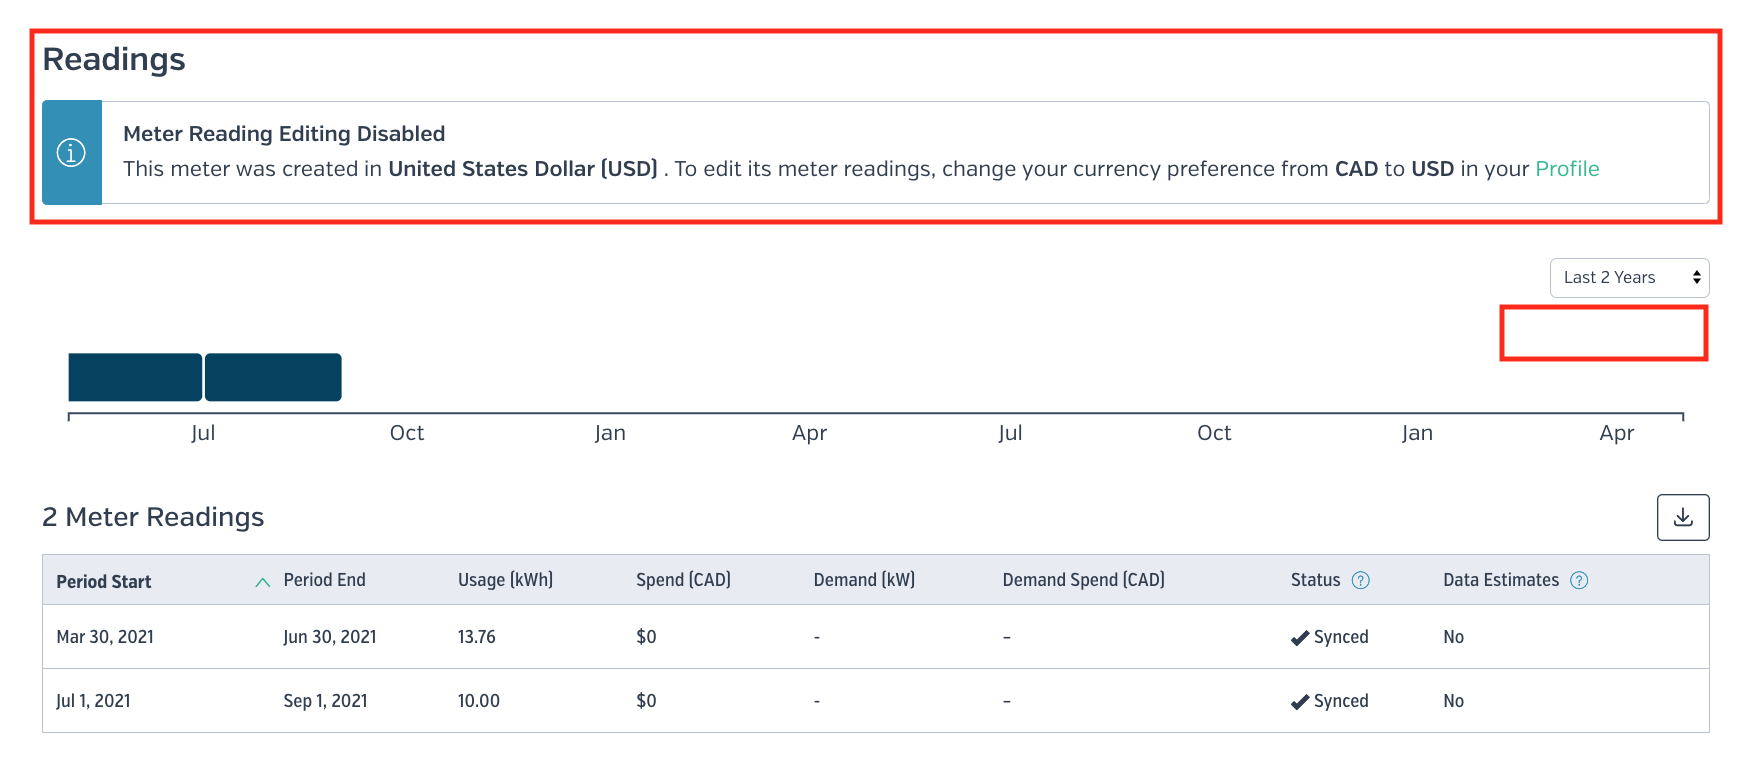Click the 10.00 usage value
The height and width of the screenshot is (772, 1748).
pyautogui.click(x=478, y=701)
